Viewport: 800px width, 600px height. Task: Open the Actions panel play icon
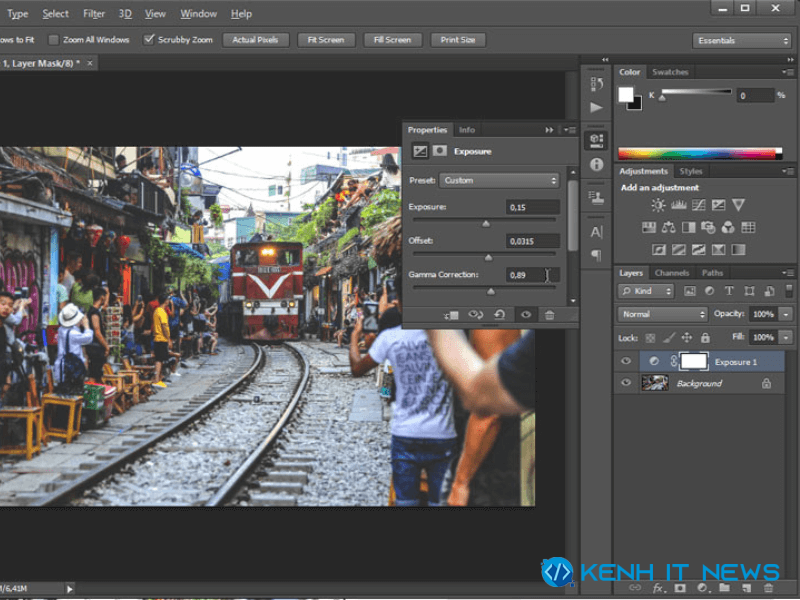pos(596,107)
